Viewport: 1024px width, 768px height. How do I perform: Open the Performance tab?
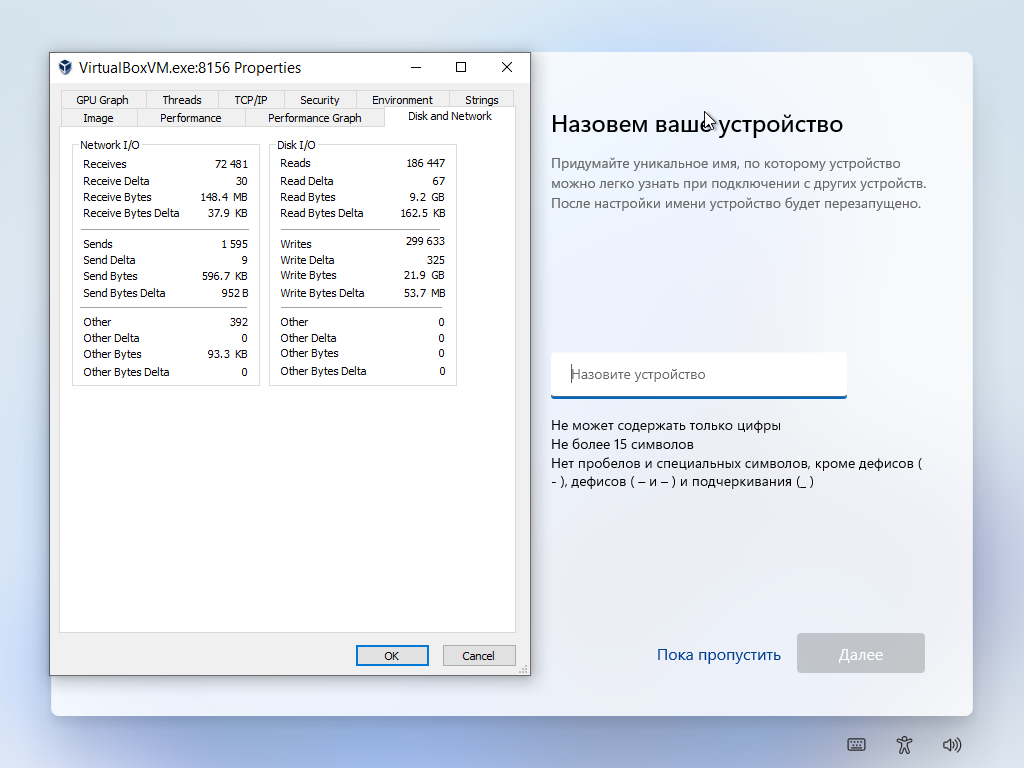[x=191, y=118]
